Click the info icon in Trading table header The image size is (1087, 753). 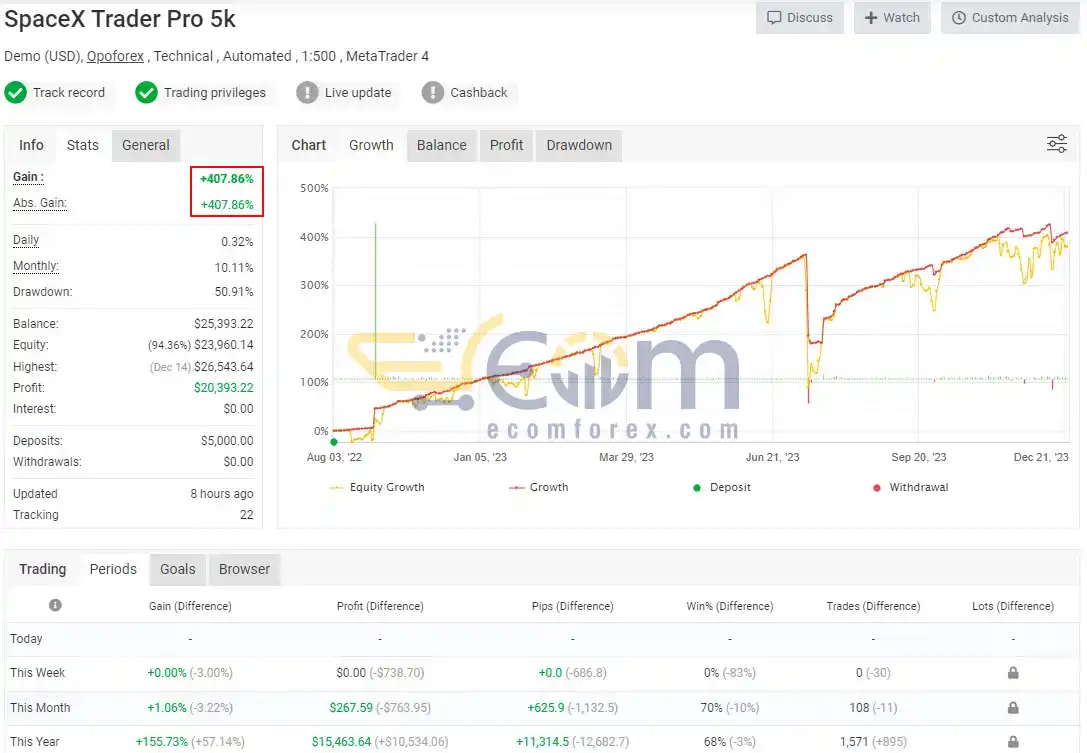(x=55, y=605)
